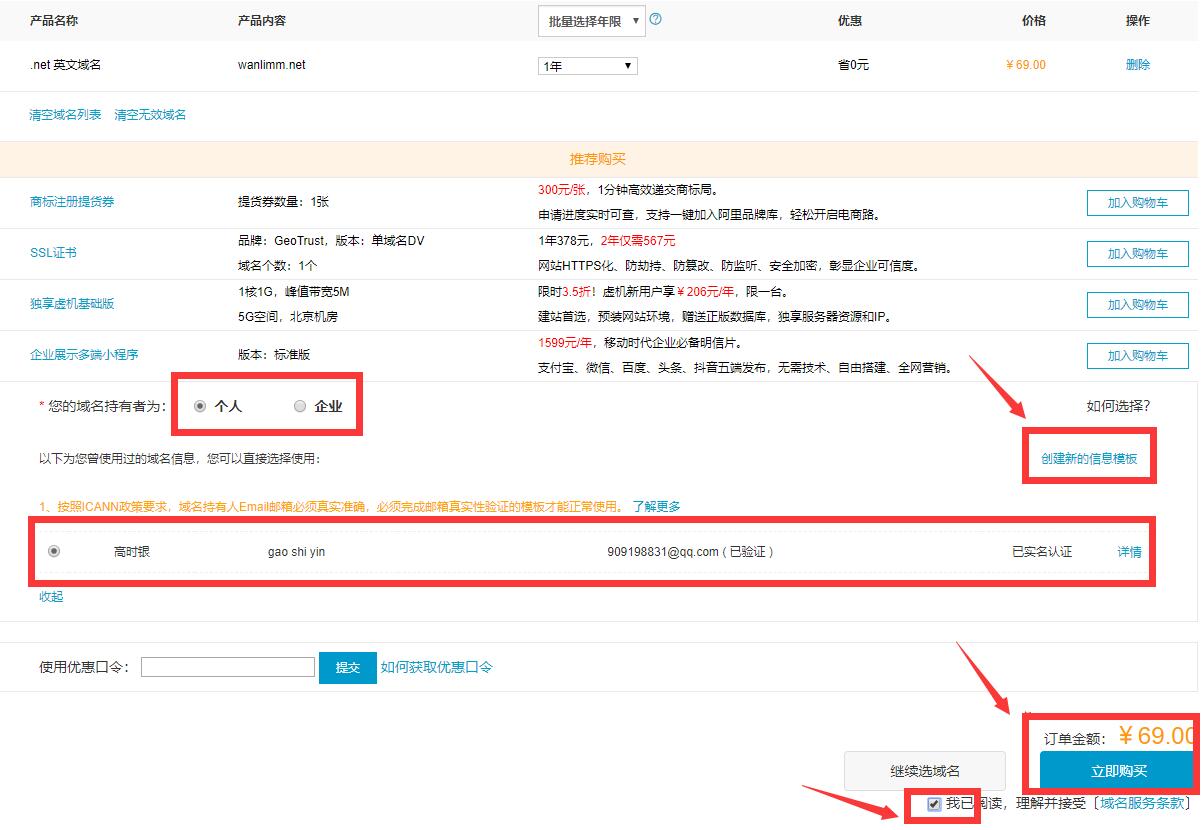Click 删除 to remove wanlimm.net
Screen dimensions: 1204x830
coord(1139,64)
